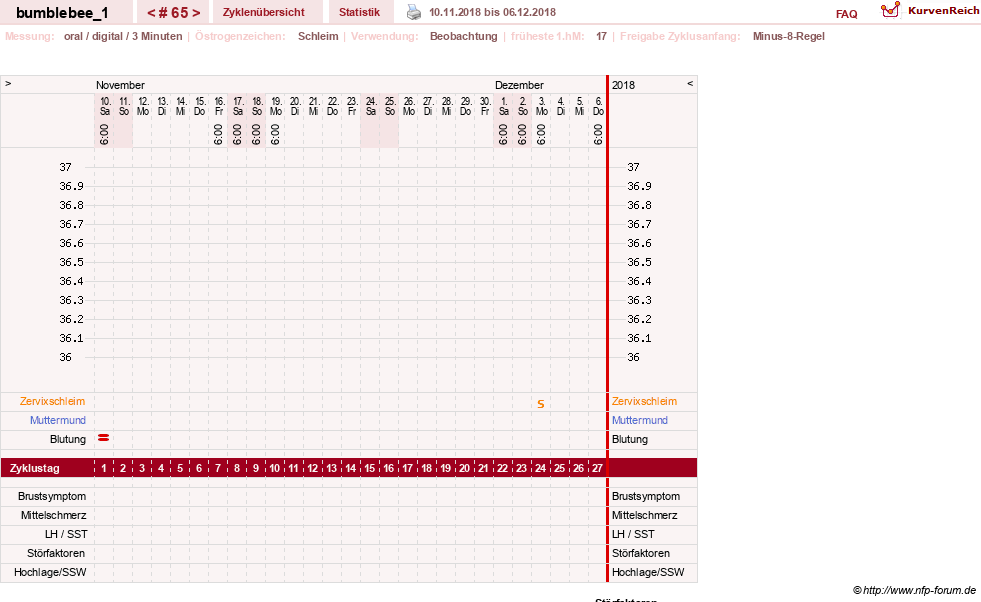Click the left Brustsymptom row label
The width and height of the screenshot is (981, 602).
[52, 496]
